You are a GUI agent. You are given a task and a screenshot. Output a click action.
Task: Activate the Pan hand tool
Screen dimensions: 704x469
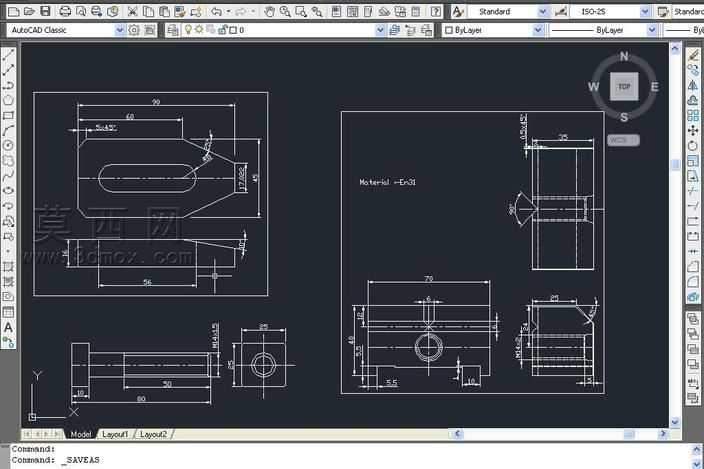pos(269,11)
